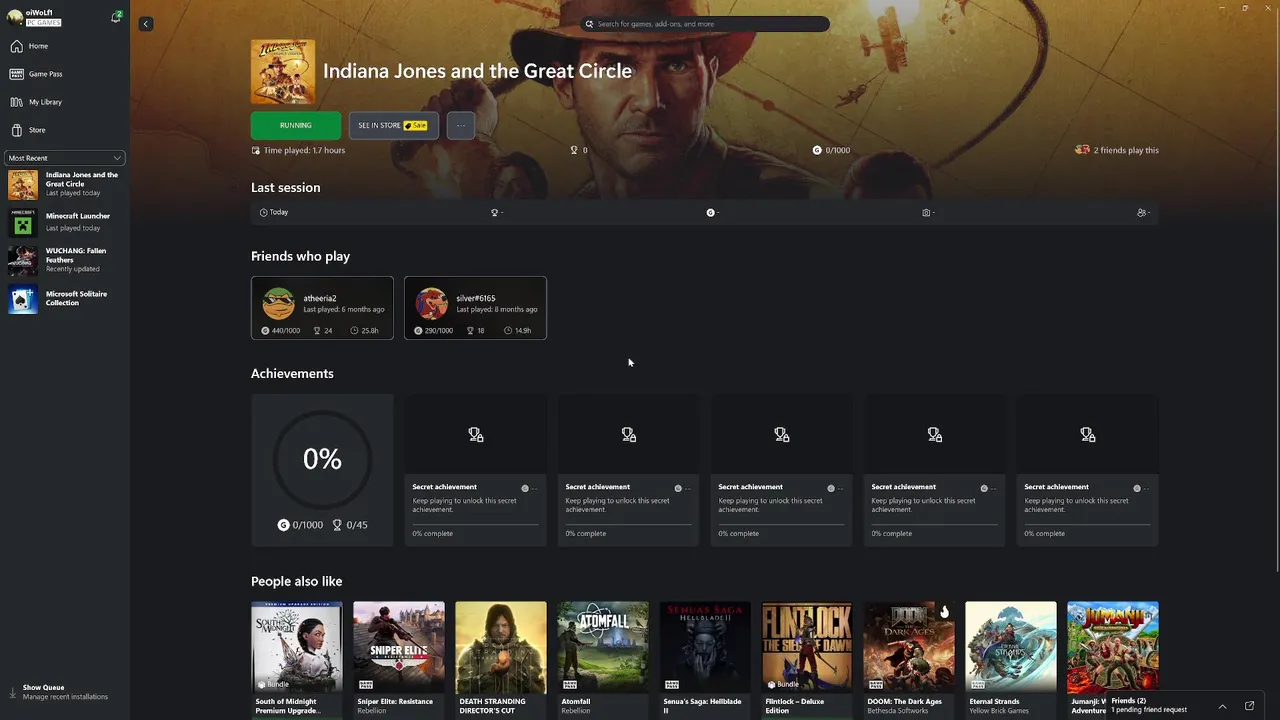The height and width of the screenshot is (720, 1280).
Task: Open the more options ellipsis button
Action: [x=461, y=125]
